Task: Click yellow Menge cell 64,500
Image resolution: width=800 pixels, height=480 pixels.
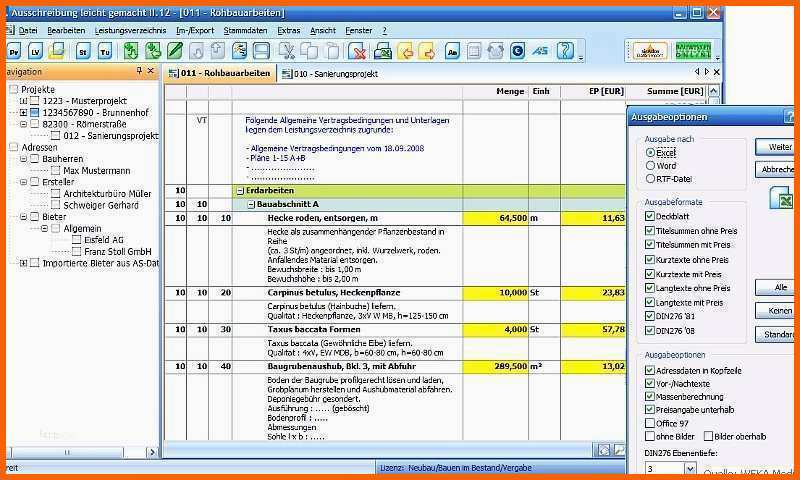Action: (x=495, y=218)
